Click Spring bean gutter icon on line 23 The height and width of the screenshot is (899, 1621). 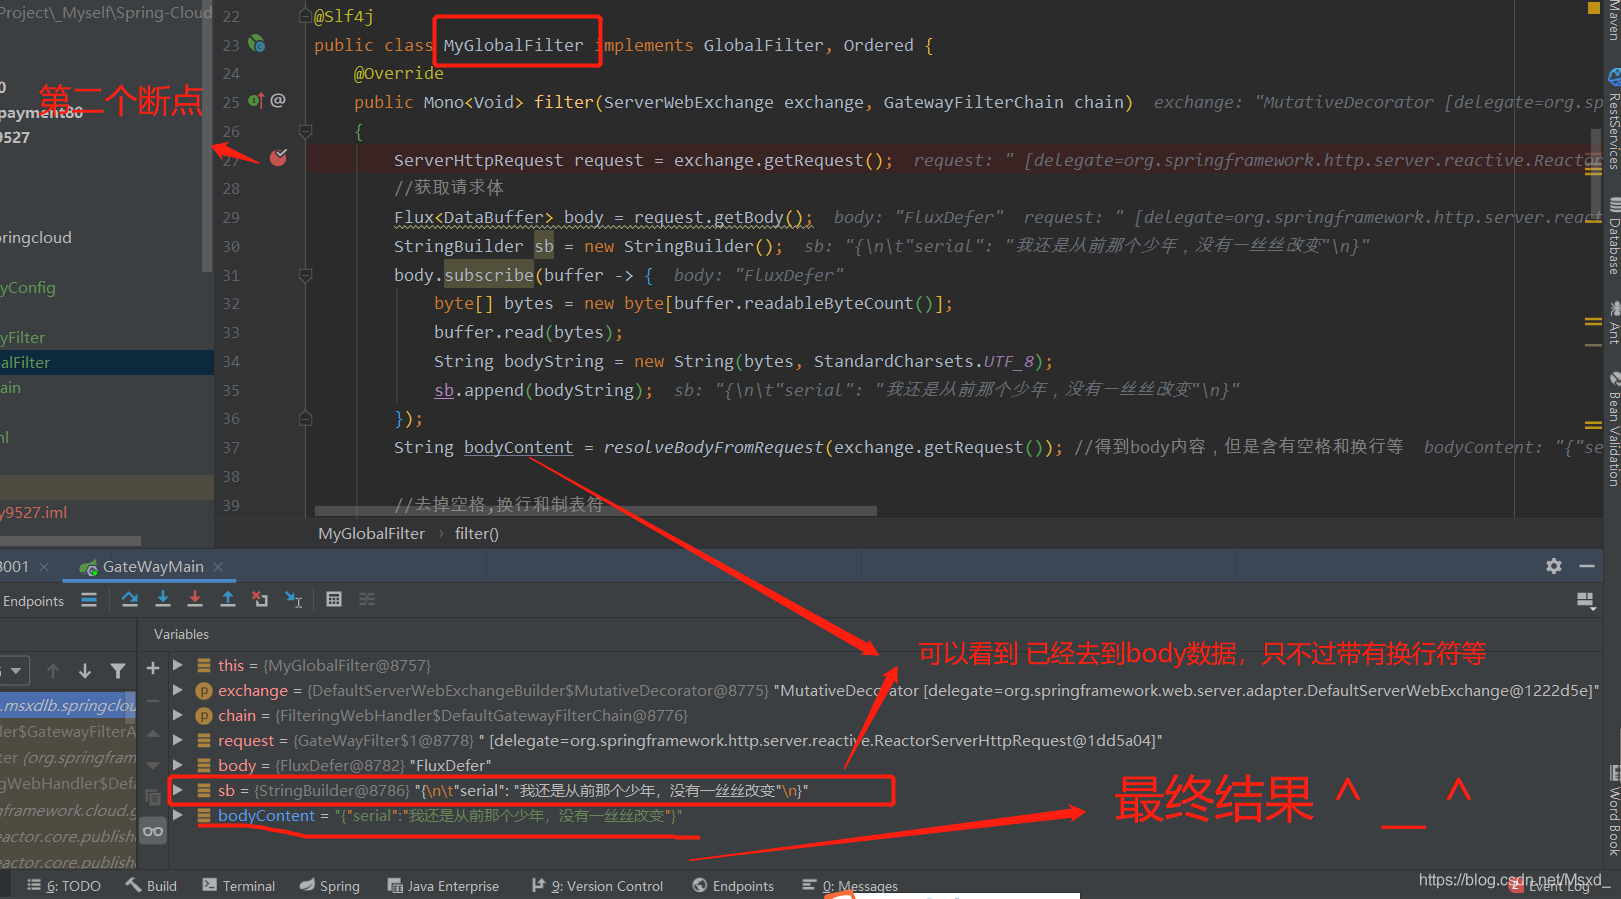257,44
